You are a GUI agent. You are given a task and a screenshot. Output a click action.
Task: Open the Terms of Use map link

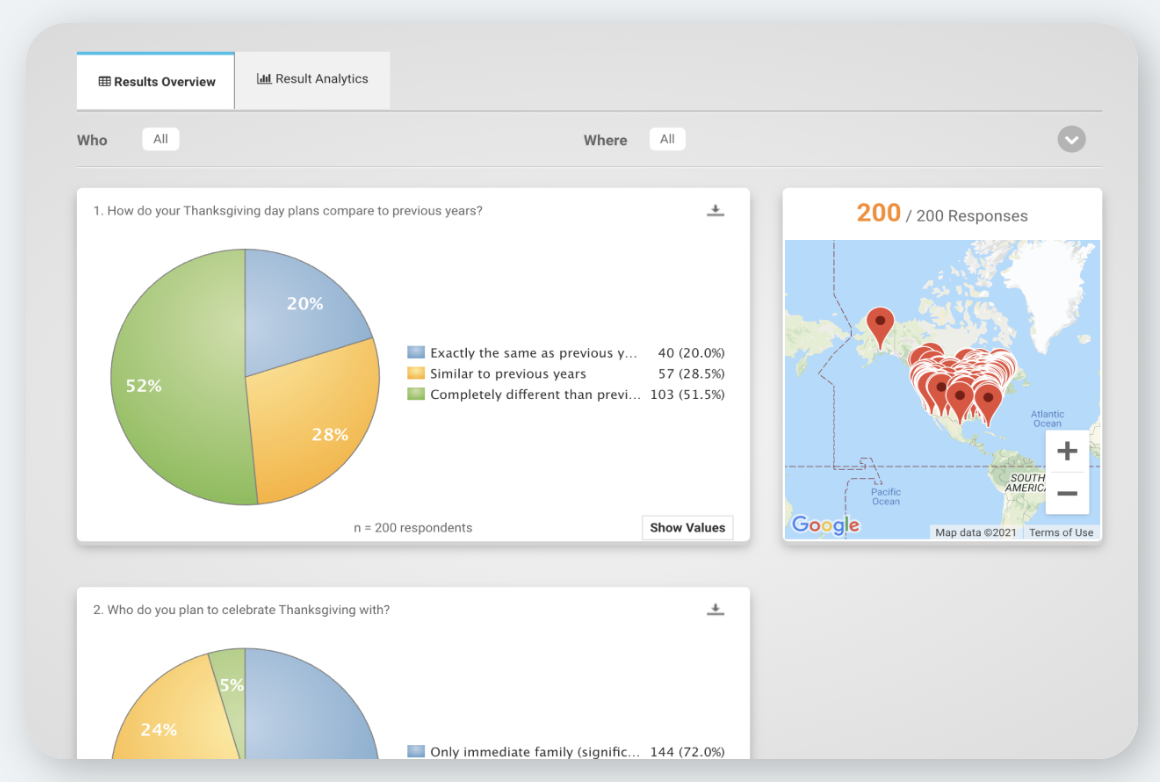tap(1061, 533)
